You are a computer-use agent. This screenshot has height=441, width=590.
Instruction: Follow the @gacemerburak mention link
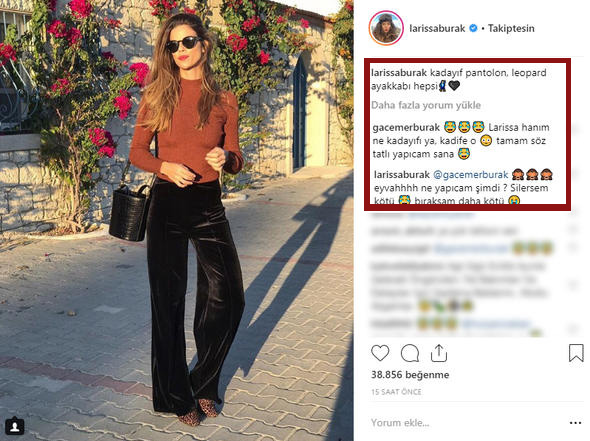pyautogui.click(x=471, y=175)
